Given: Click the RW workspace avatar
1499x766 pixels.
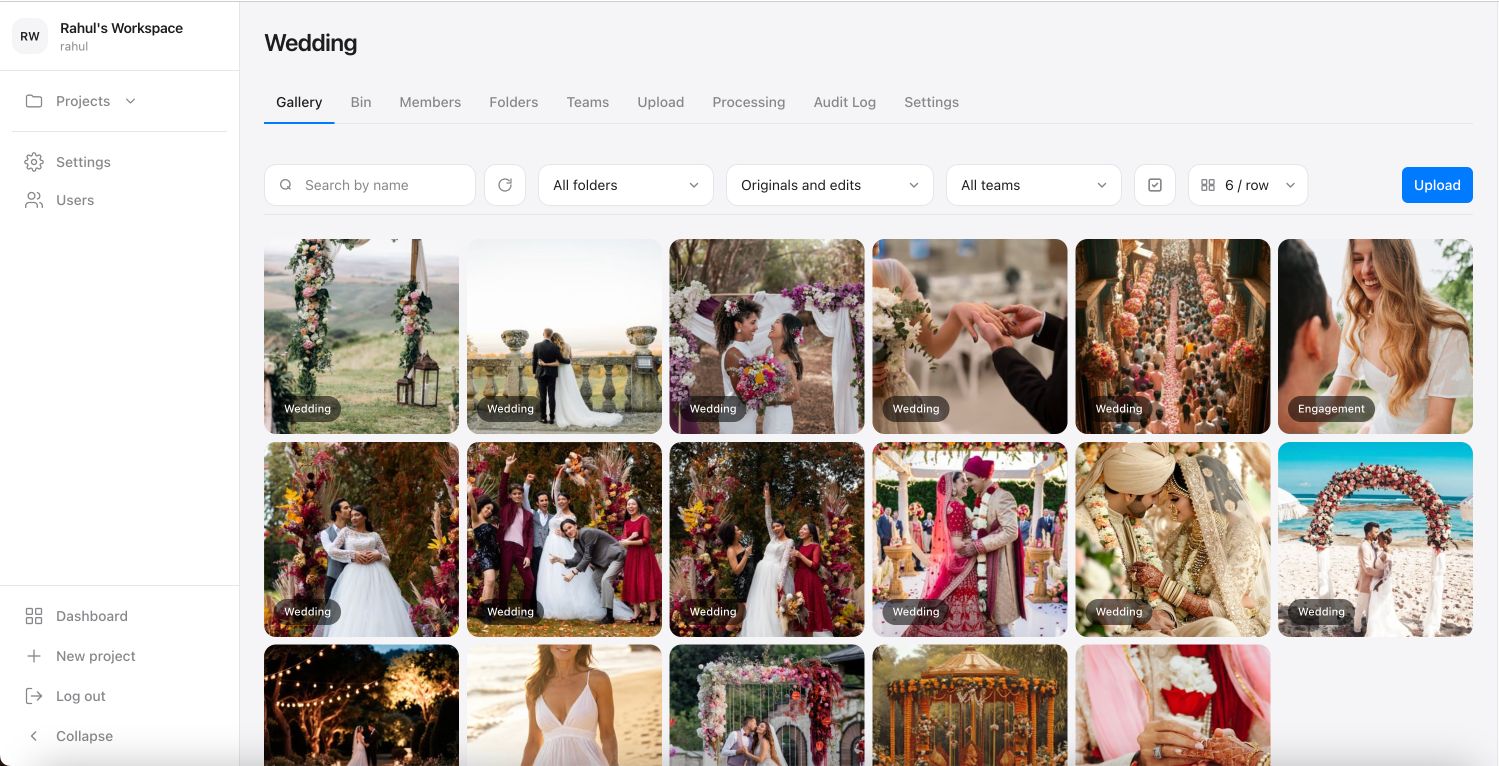Looking at the screenshot, I should click(x=30, y=36).
